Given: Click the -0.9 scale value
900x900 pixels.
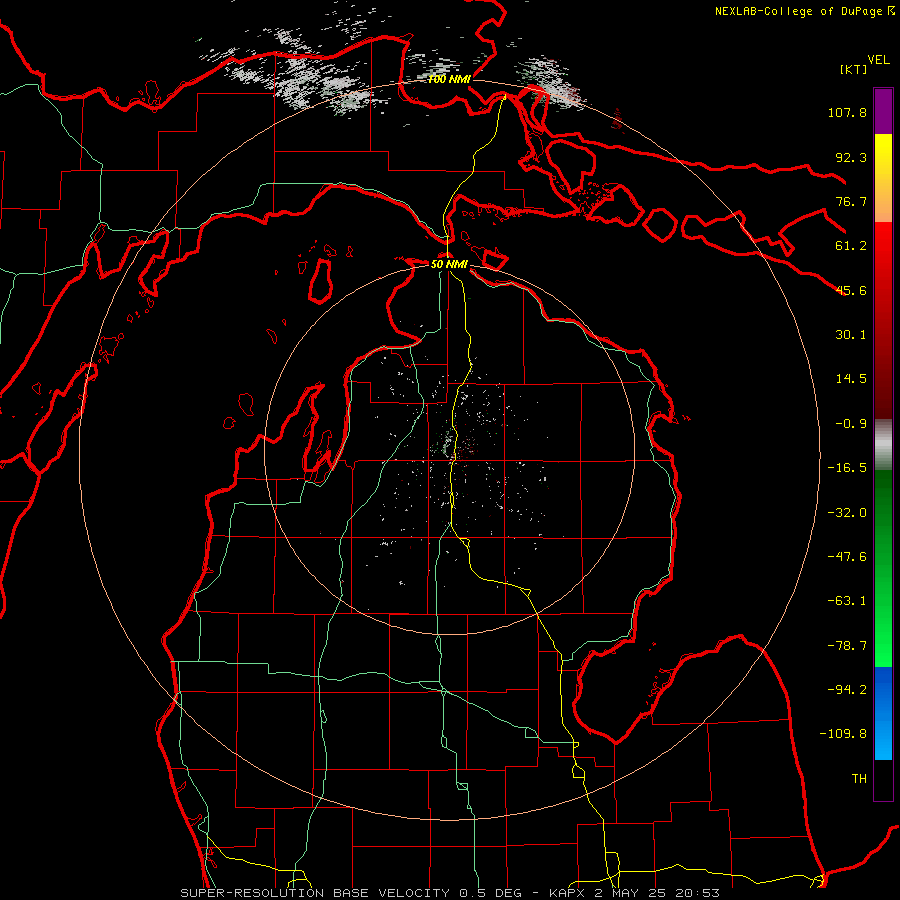Looking at the screenshot, I should (x=851, y=424).
